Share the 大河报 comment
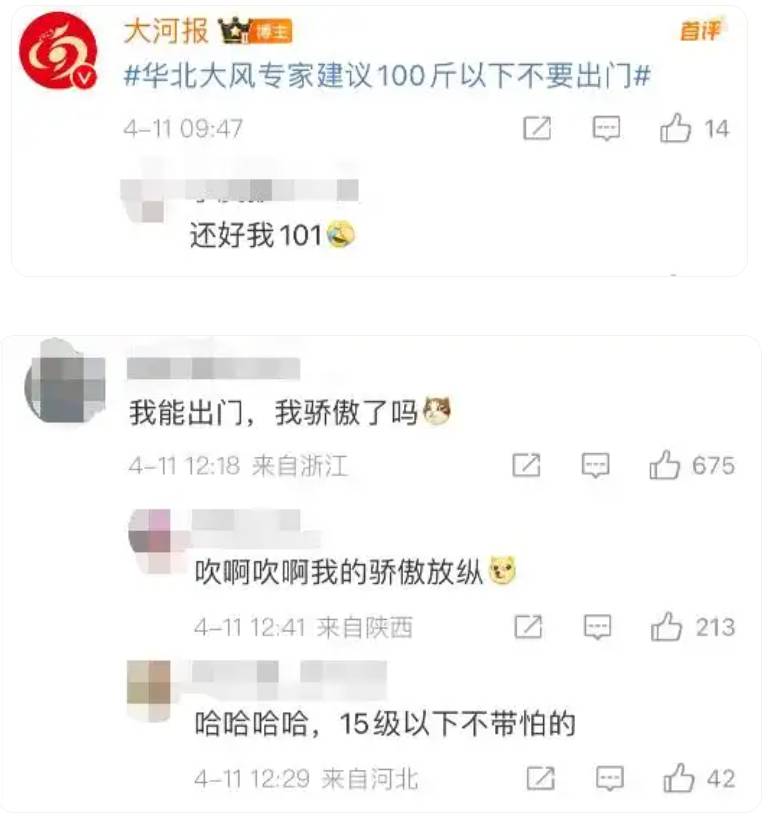This screenshot has width=781, height=832. click(x=537, y=128)
